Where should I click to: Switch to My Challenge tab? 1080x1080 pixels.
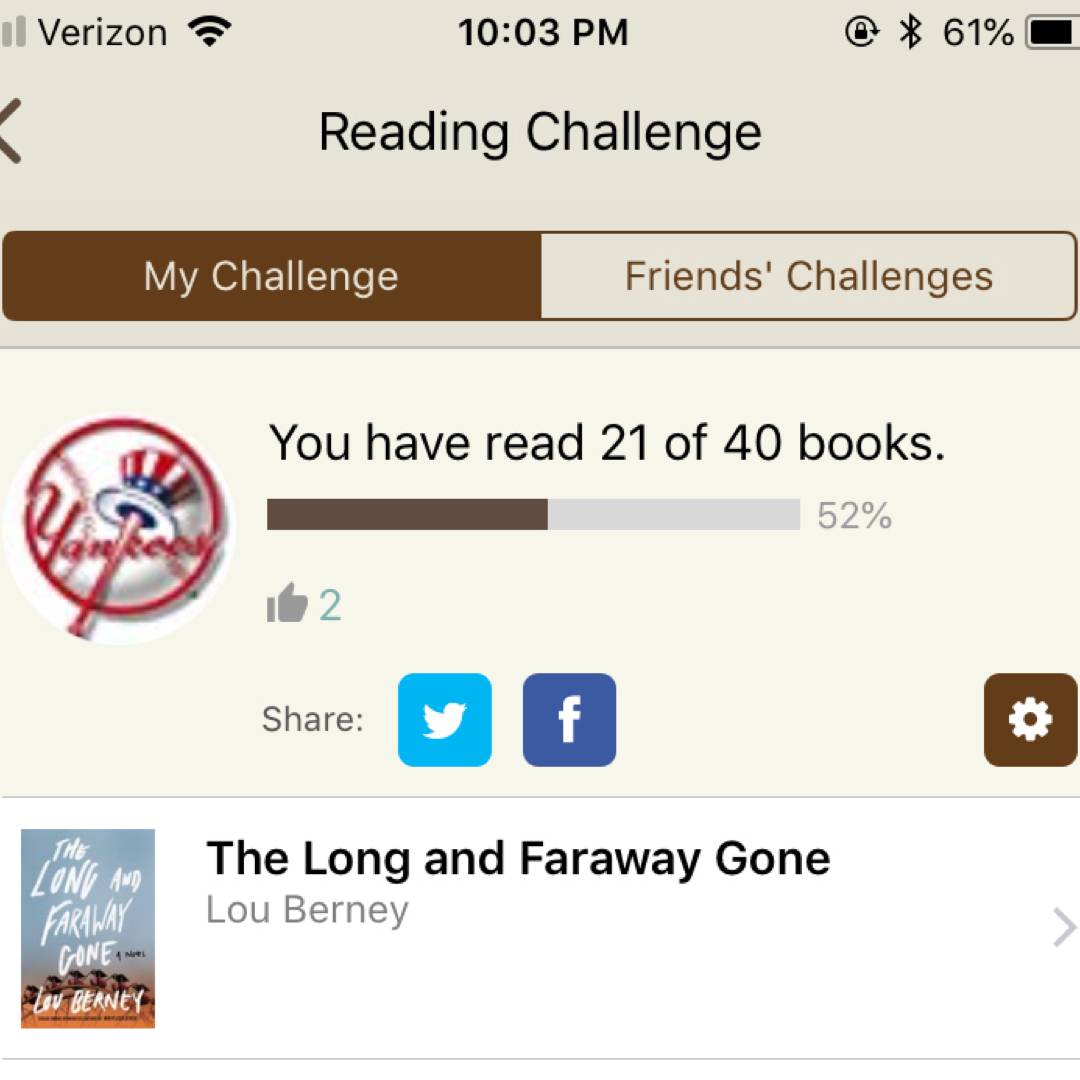pyautogui.click(x=271, y=276)
